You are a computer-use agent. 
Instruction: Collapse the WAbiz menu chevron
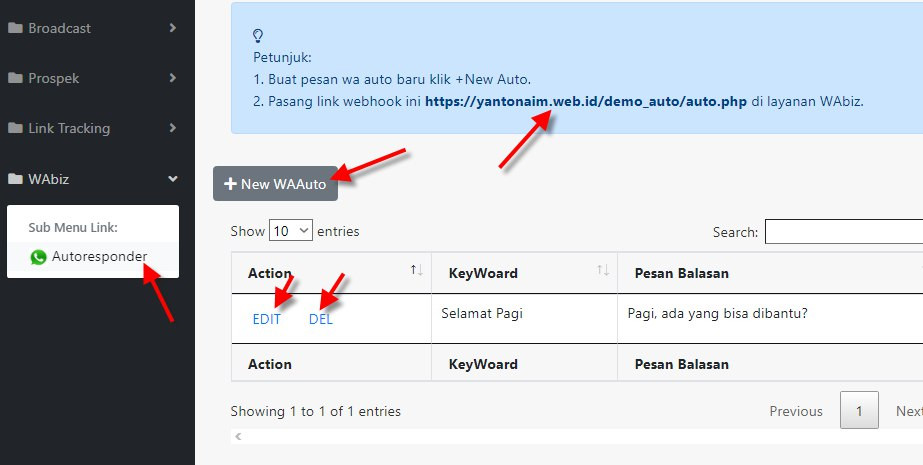[x=172, y=178]
